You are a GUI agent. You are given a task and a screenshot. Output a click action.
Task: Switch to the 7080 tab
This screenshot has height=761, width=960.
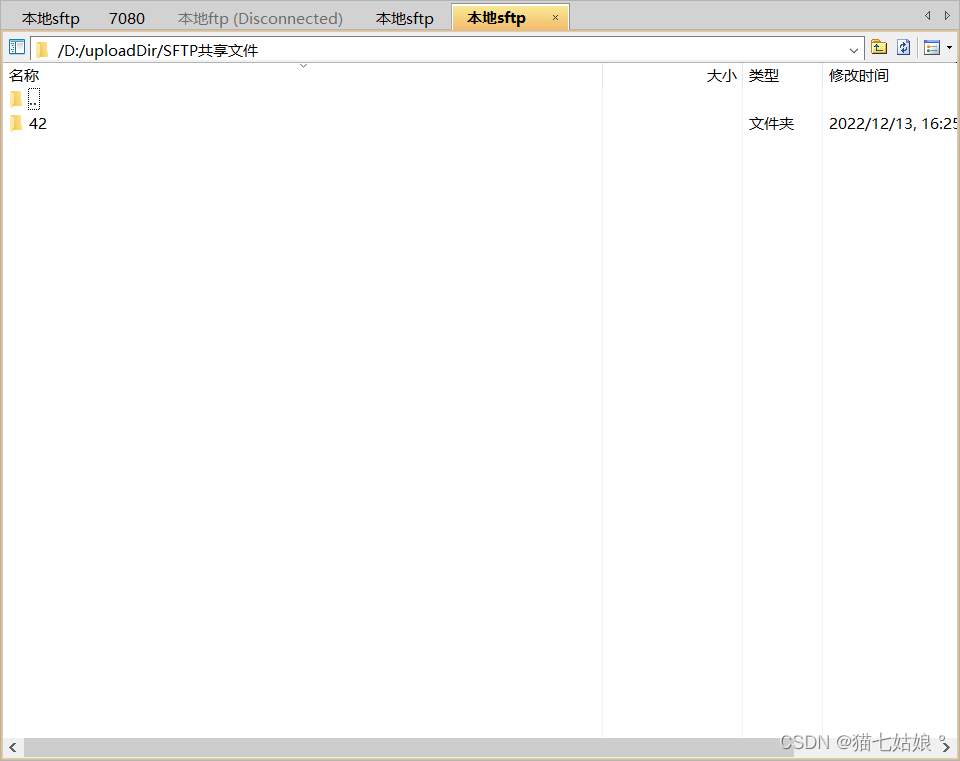(x=127, y=19)
